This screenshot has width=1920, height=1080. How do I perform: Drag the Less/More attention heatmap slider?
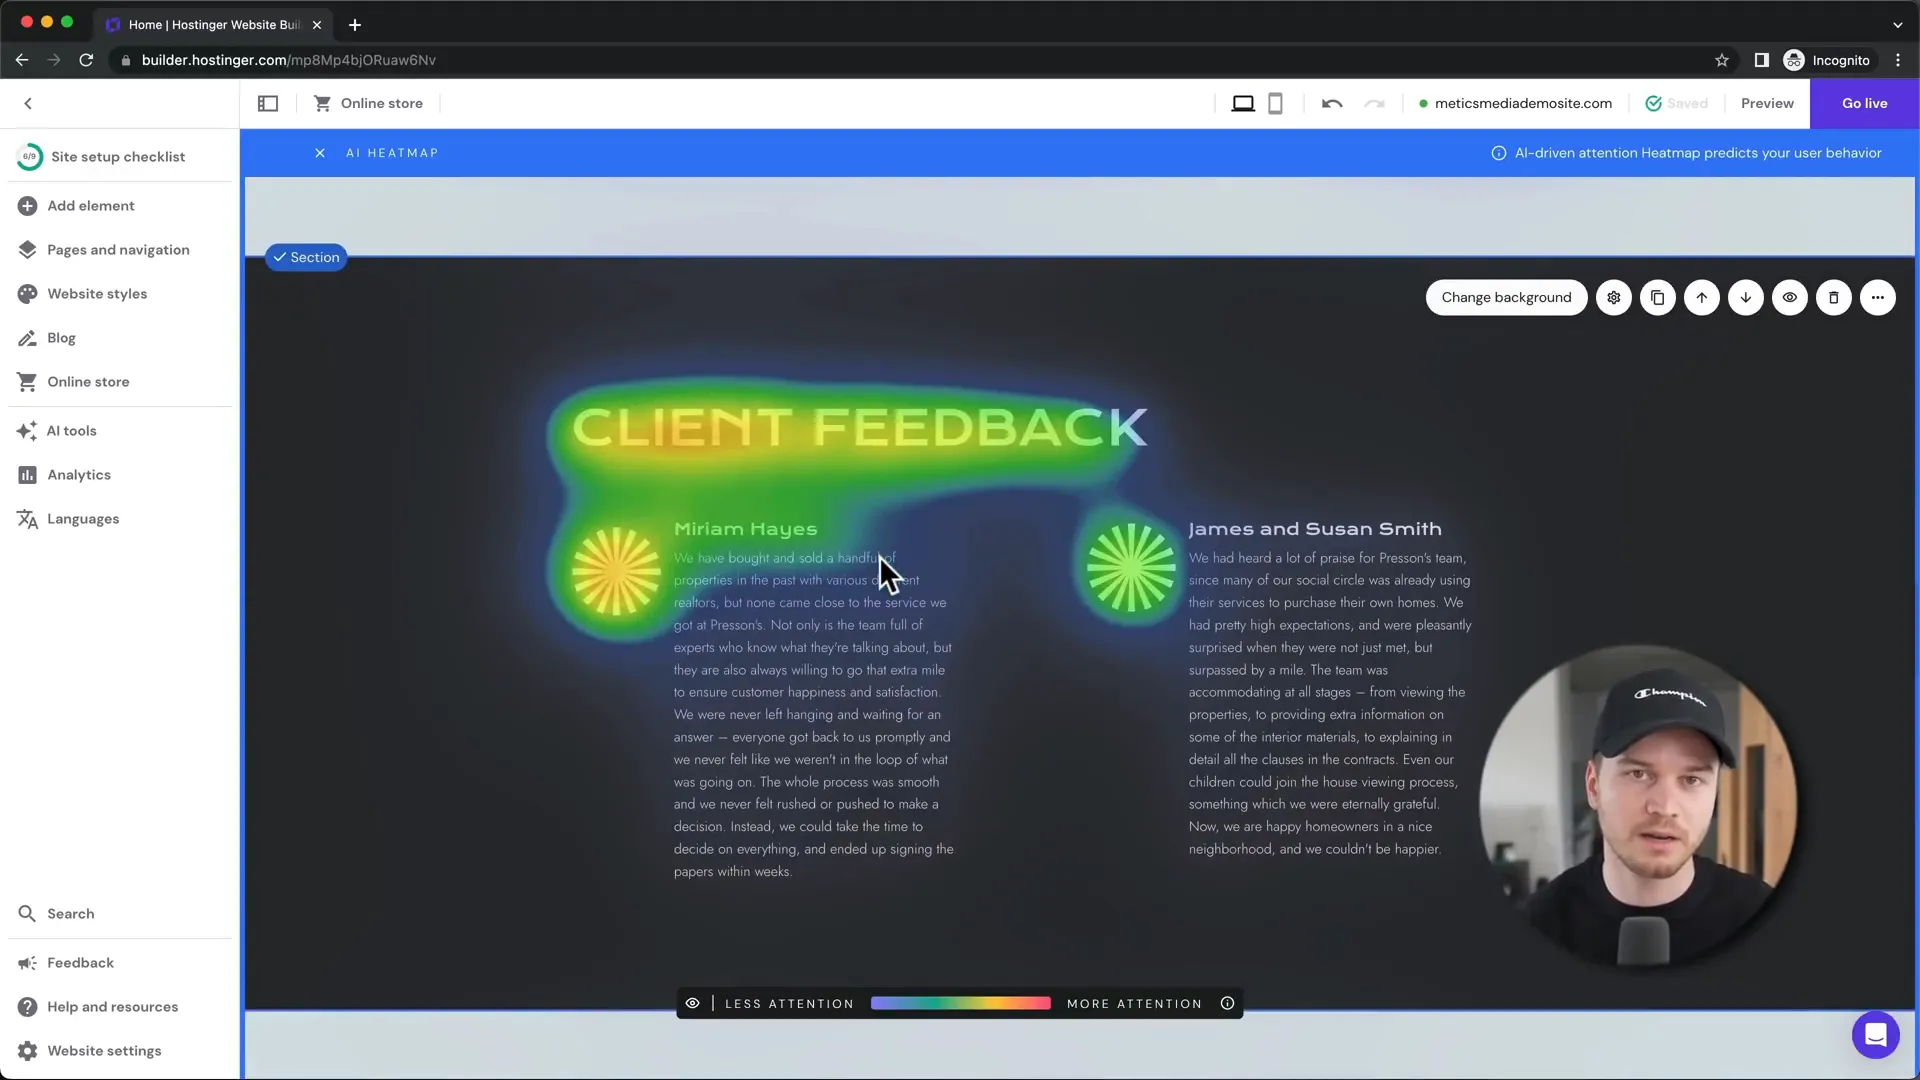coord(960,1004)
